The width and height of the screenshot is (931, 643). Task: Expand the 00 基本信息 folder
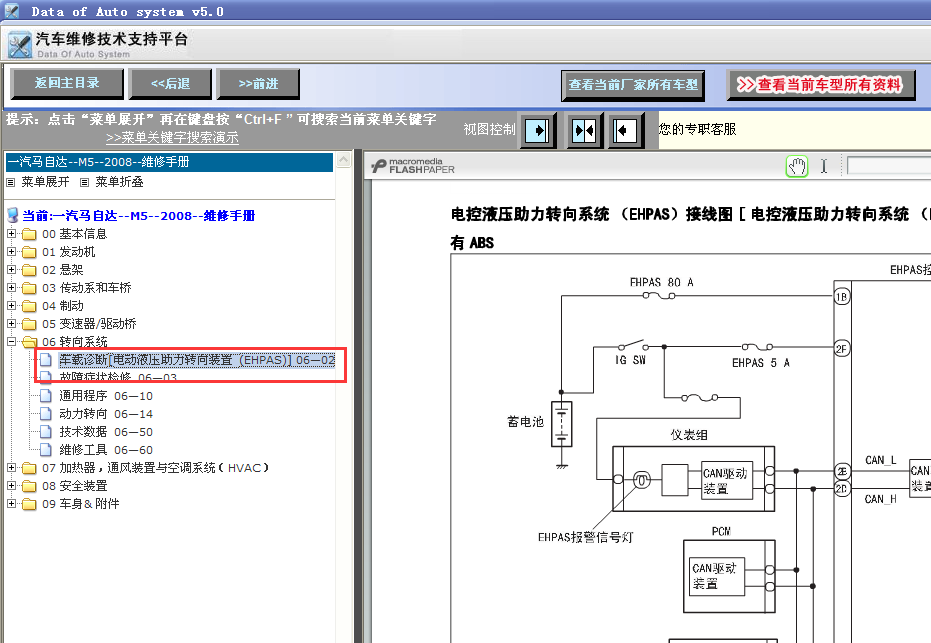[x=11, y=234]
